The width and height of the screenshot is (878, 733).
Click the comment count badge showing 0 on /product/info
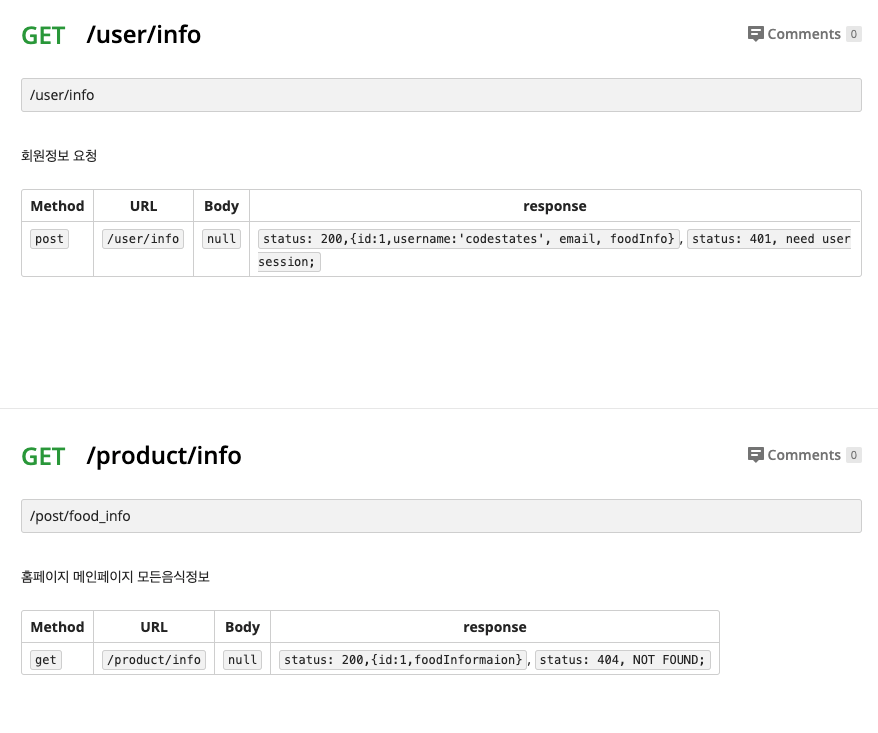[x=853, y=455]
